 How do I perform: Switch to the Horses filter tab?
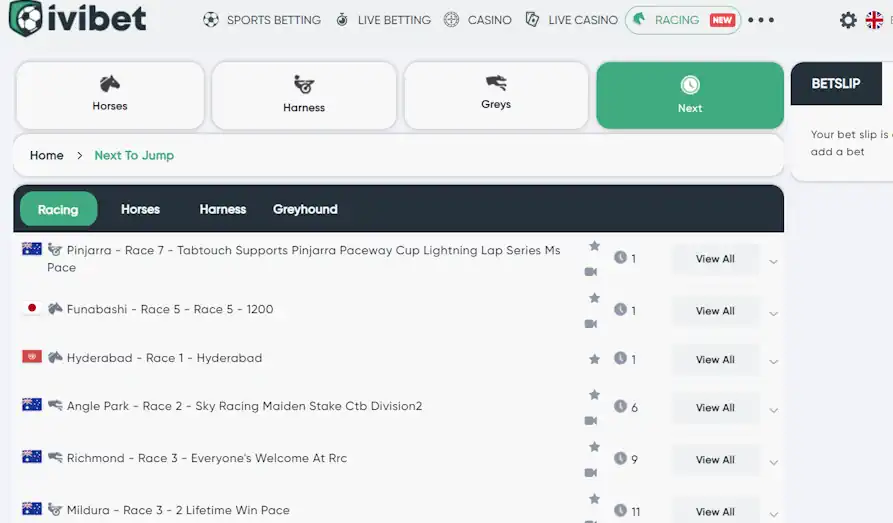click(x=140, y=209)
